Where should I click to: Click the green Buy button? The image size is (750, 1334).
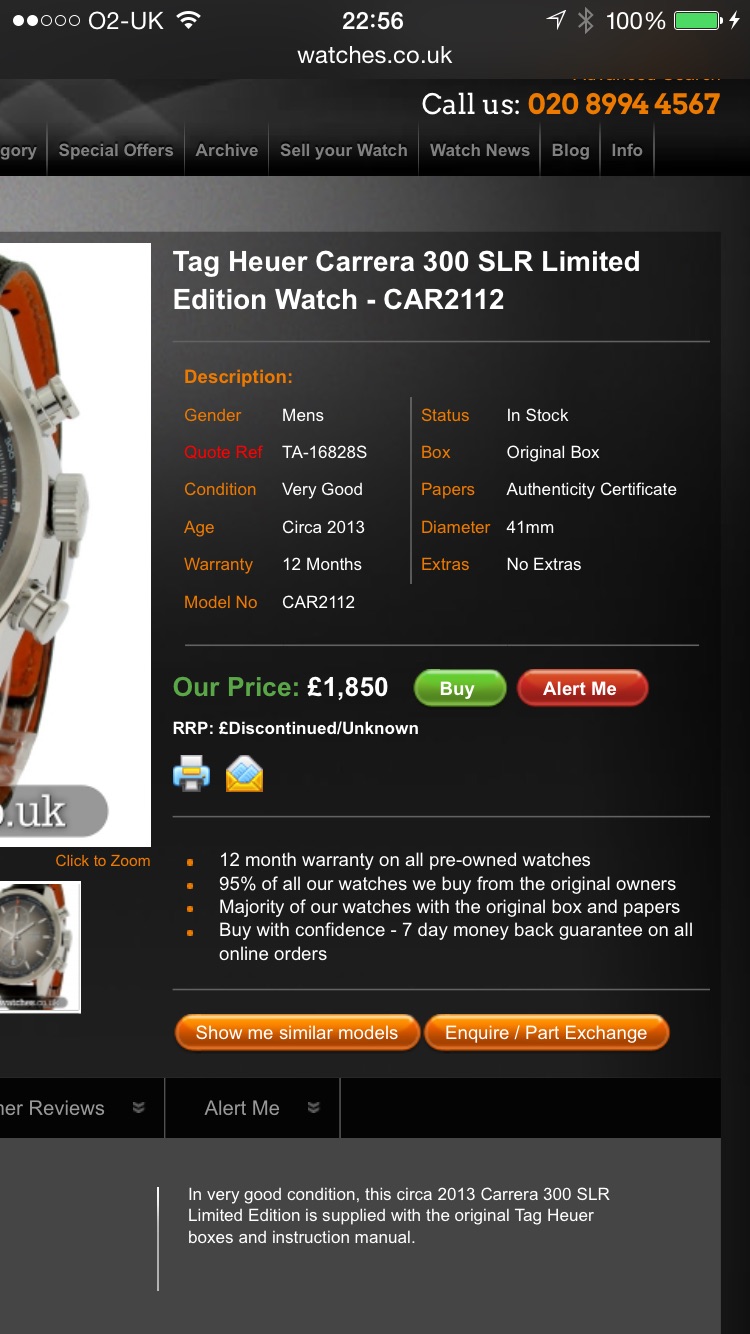(459, 689)
